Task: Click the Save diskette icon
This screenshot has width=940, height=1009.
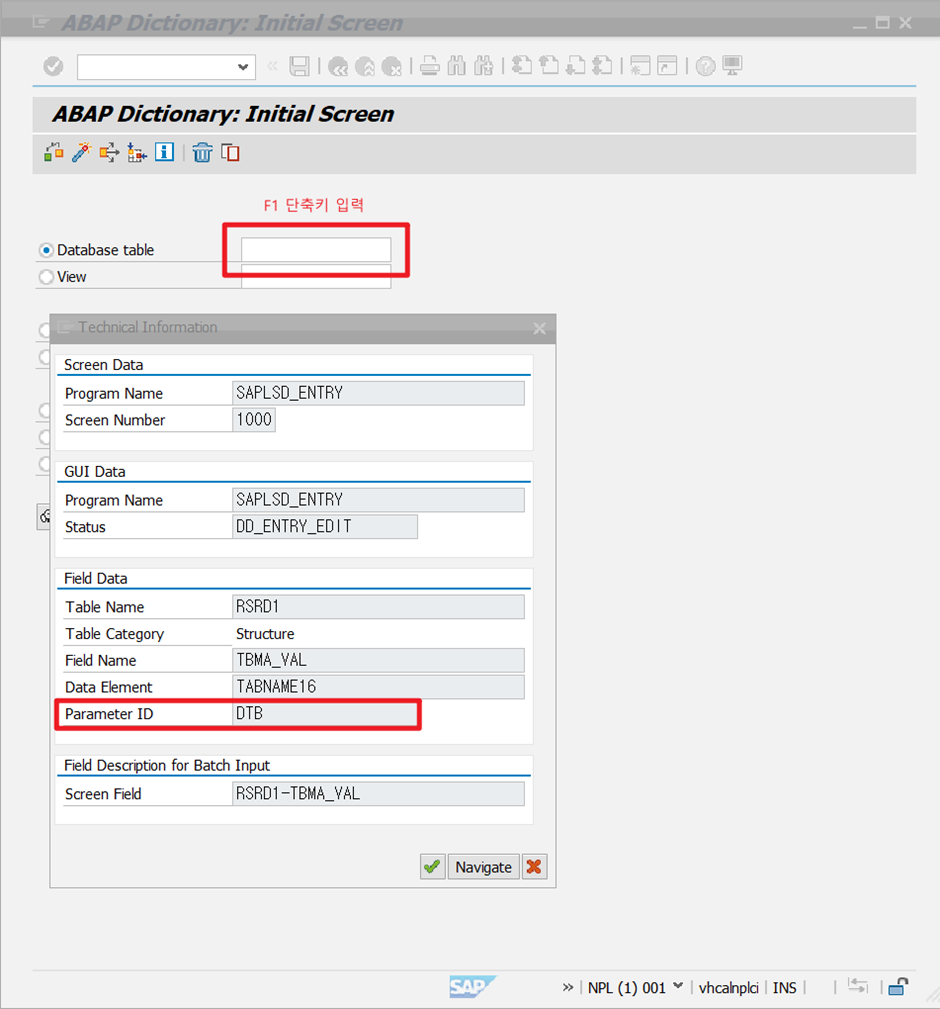Action: tap(299, 66)
